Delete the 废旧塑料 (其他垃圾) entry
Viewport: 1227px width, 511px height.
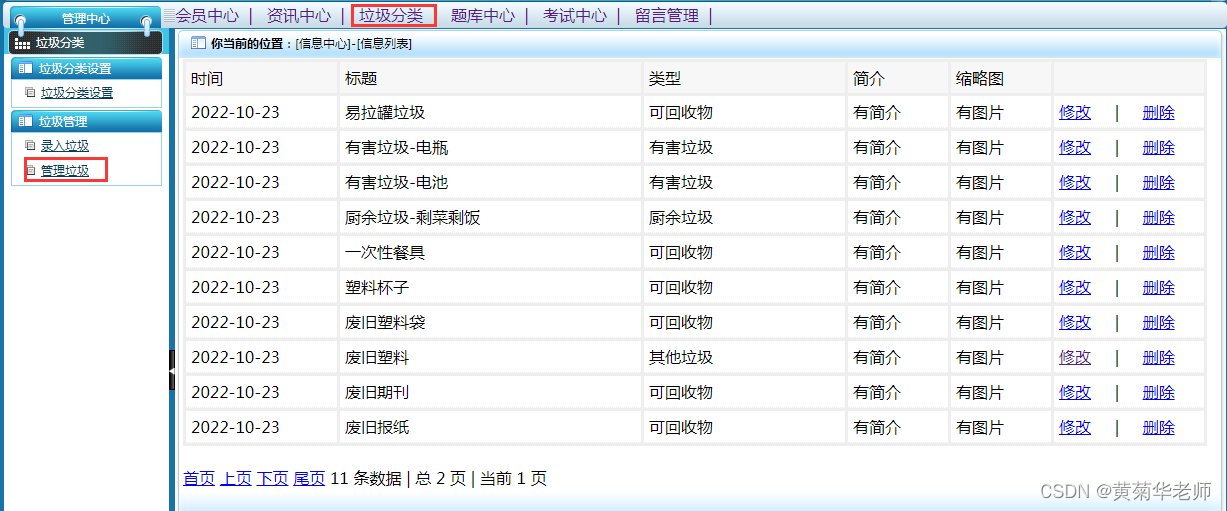pos(1159,358)
